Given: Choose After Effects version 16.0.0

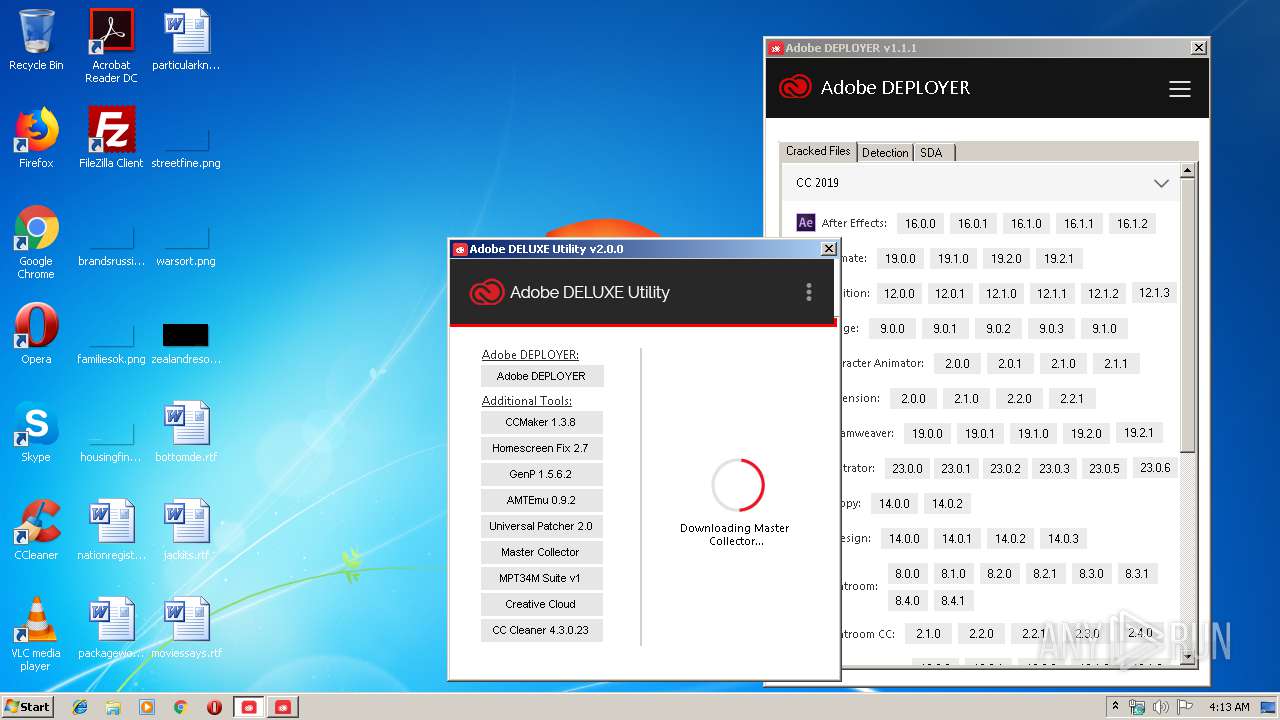Looking at the screenshot, I should (x=920, y=223).
